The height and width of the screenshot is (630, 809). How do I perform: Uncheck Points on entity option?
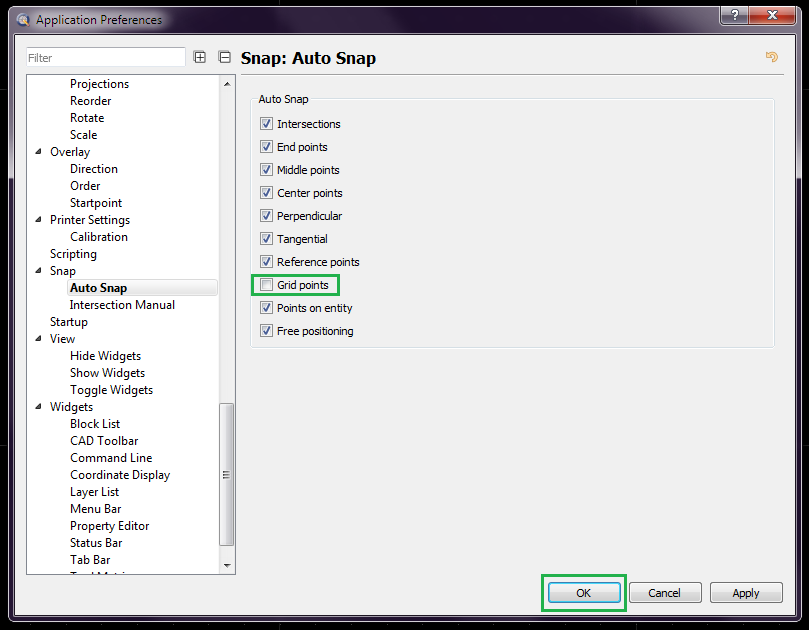(267, 308)
